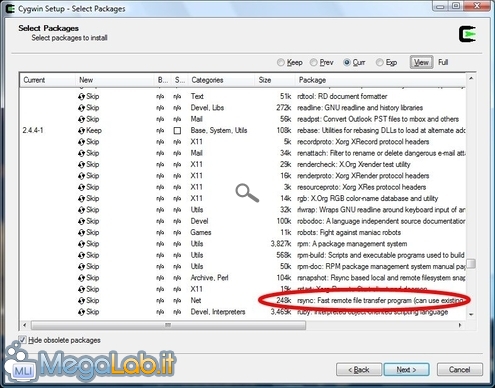
Task: Click the robots package description
Action: 349,233
